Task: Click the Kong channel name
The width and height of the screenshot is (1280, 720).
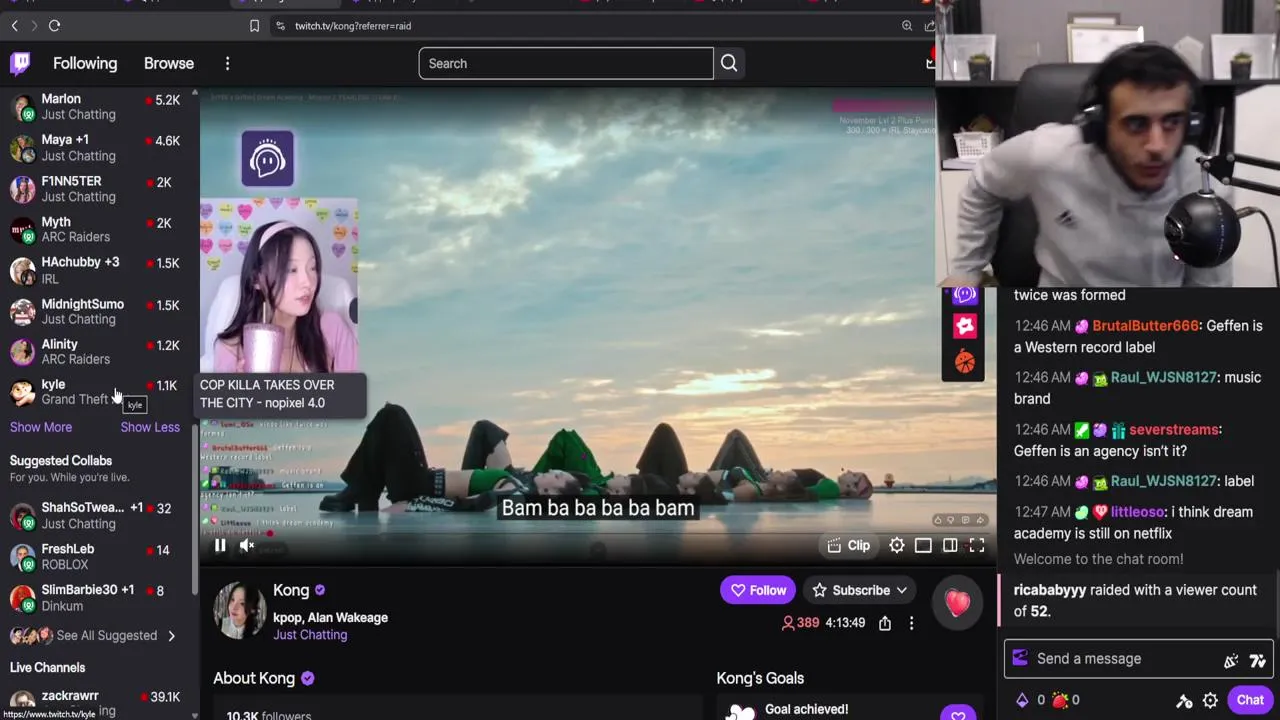Action: pos(291,590)
